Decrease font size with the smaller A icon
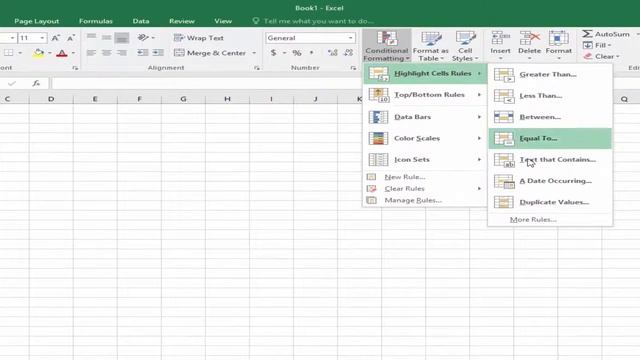640x360 pixels. pyautogui.click(x=71, y=38)
